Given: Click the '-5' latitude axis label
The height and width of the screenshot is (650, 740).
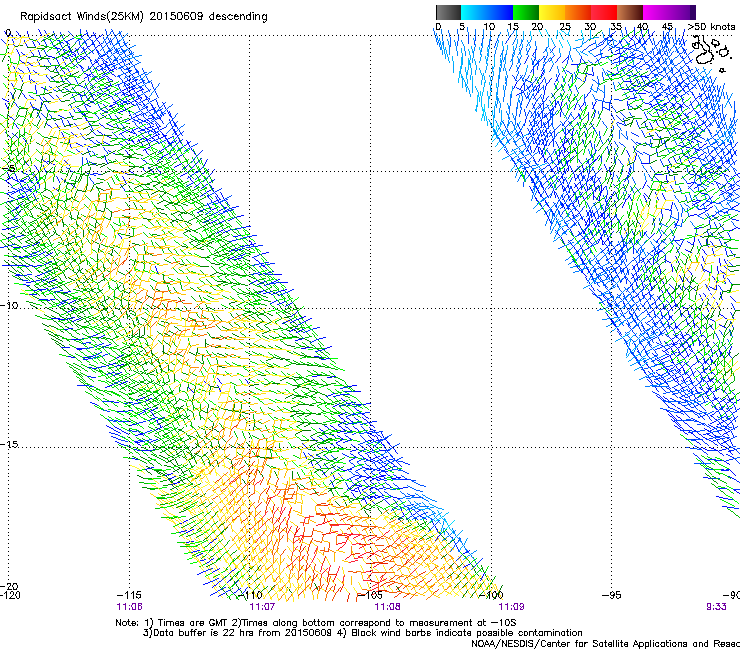Looking at the screenshot, I should 9,169.
